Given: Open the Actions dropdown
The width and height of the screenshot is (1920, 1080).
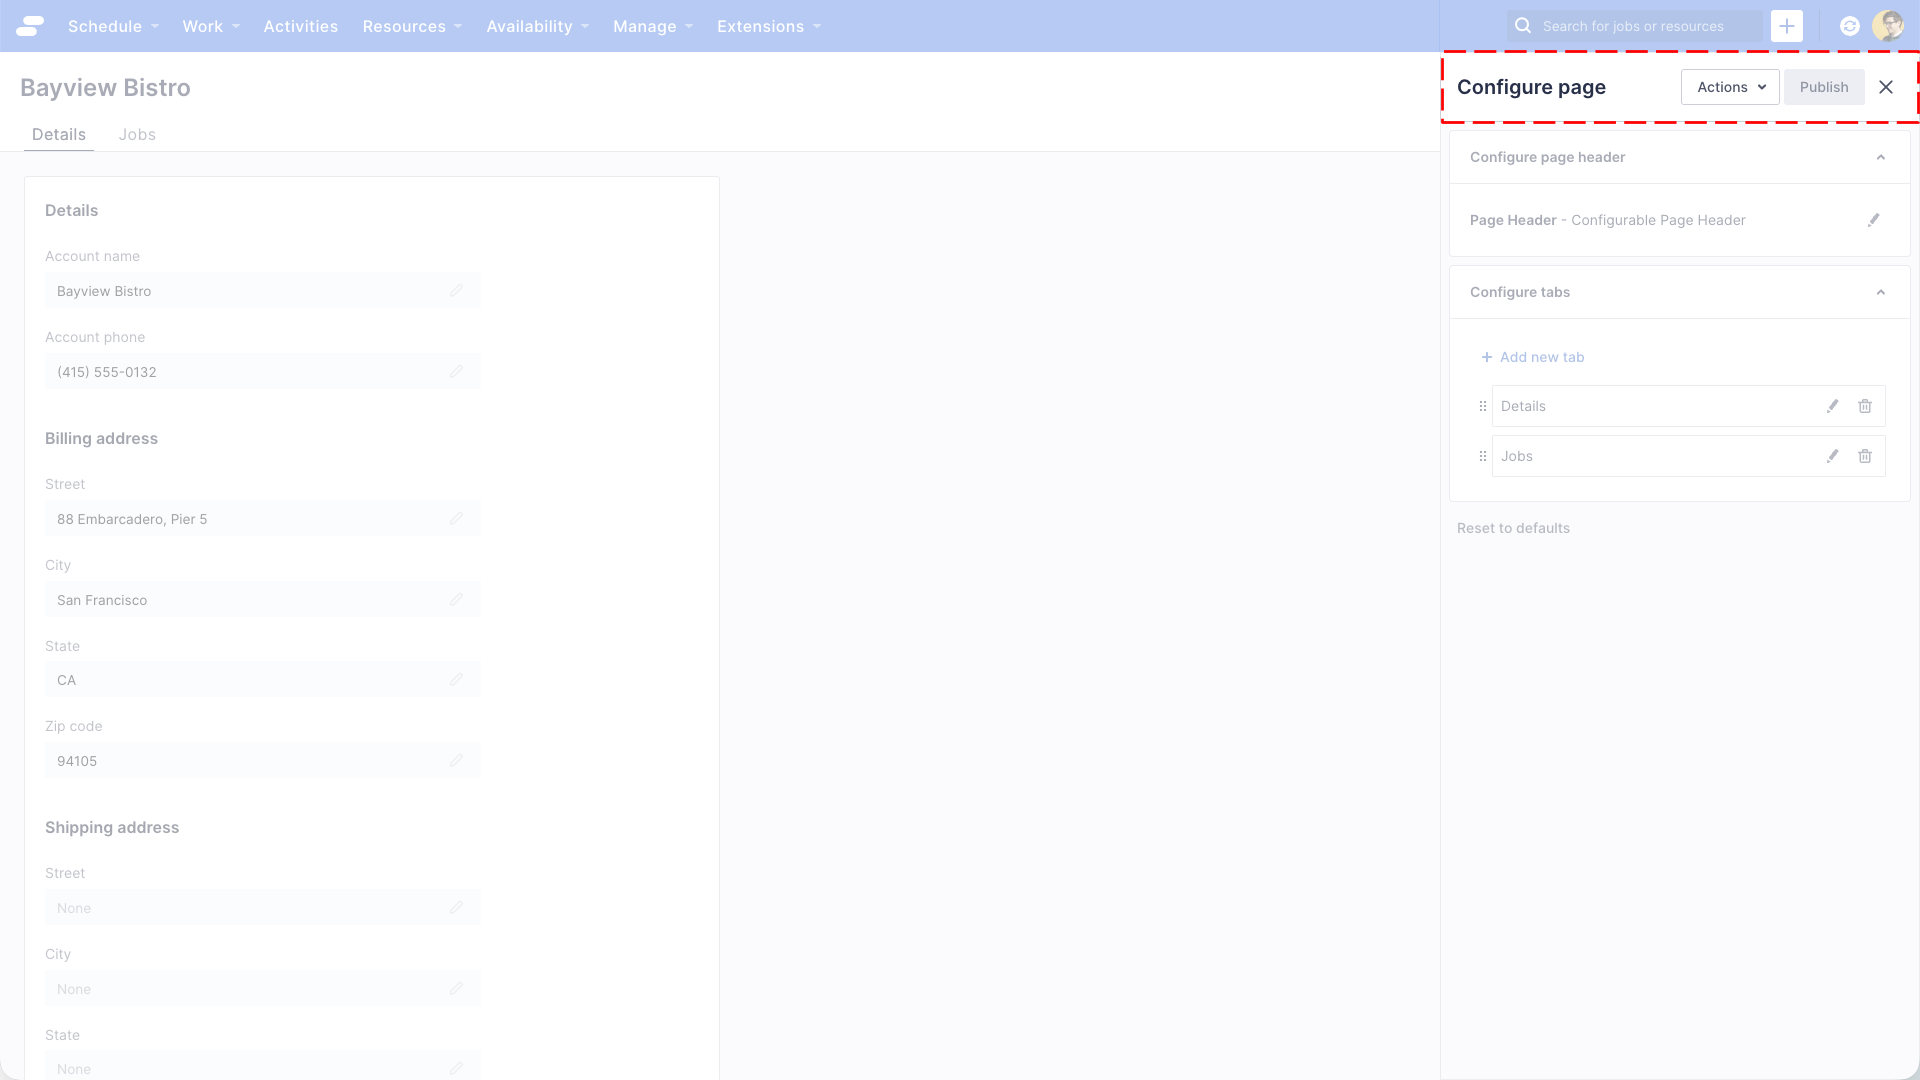Looking at the screenshot, I should point(1730,87).
